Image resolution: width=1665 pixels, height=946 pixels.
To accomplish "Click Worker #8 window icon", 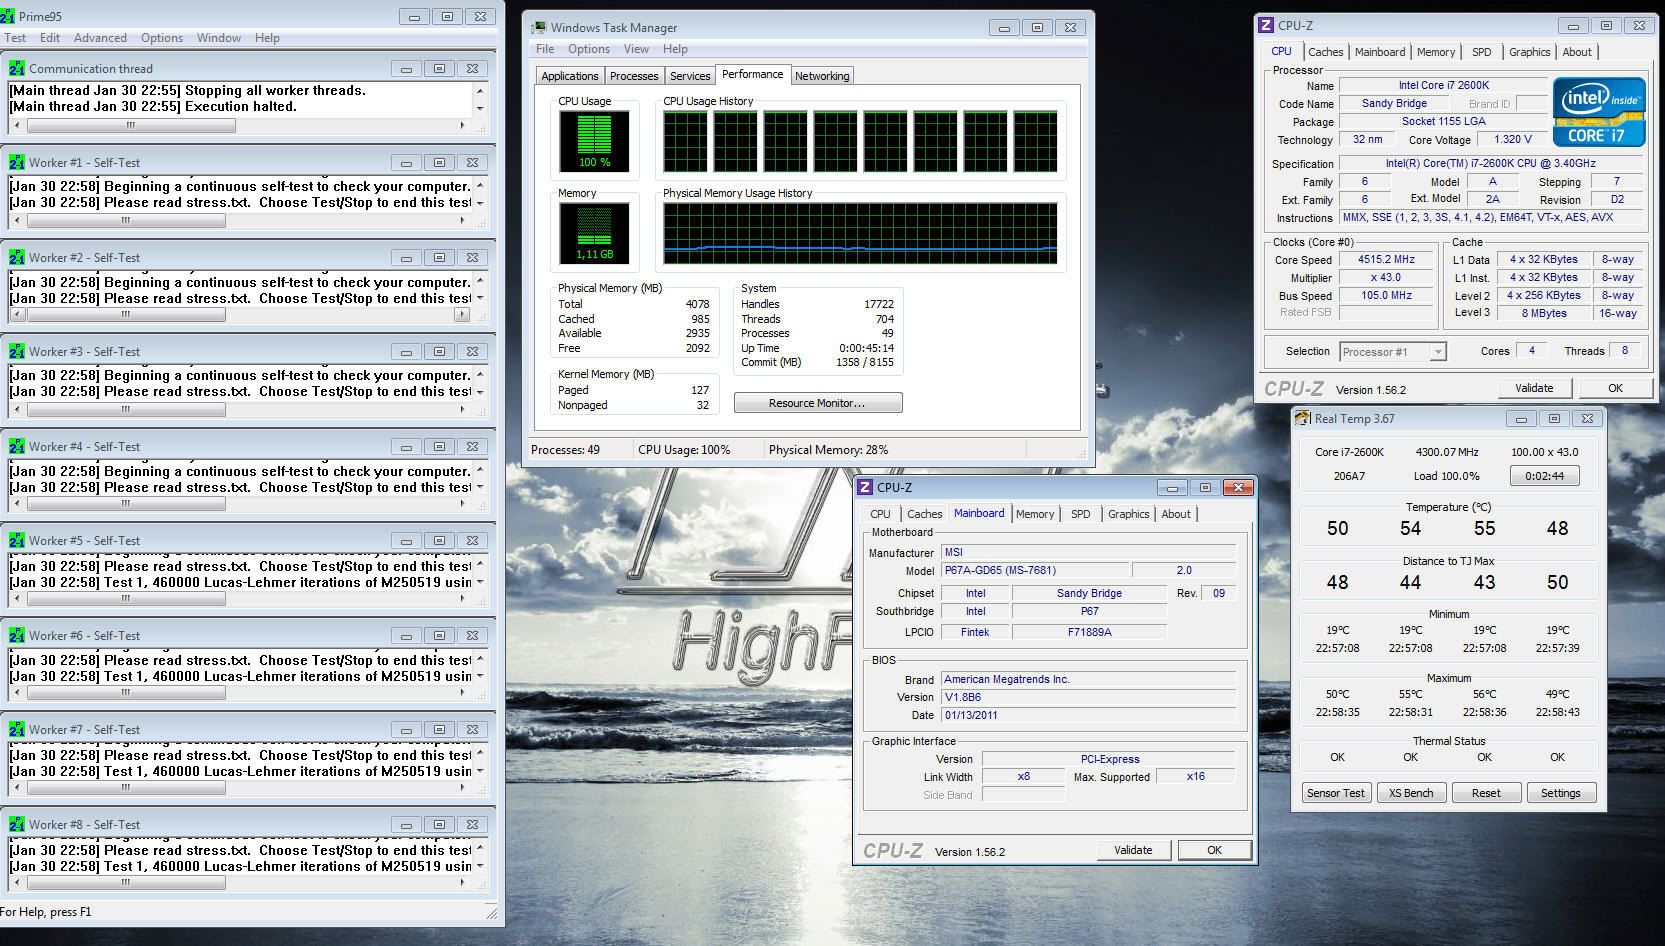I will tap(17, 824).
